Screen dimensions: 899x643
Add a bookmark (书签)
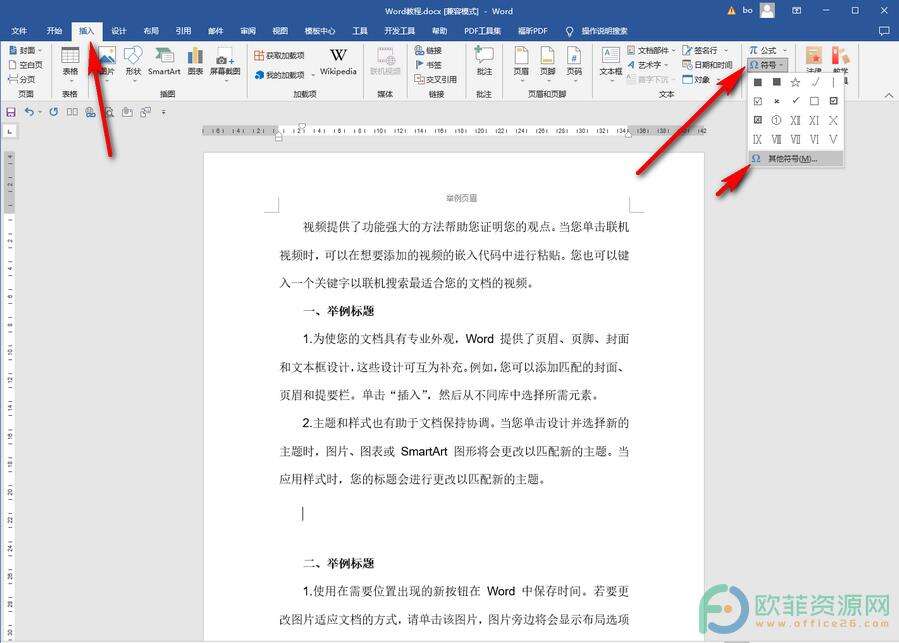click(428, 65)
